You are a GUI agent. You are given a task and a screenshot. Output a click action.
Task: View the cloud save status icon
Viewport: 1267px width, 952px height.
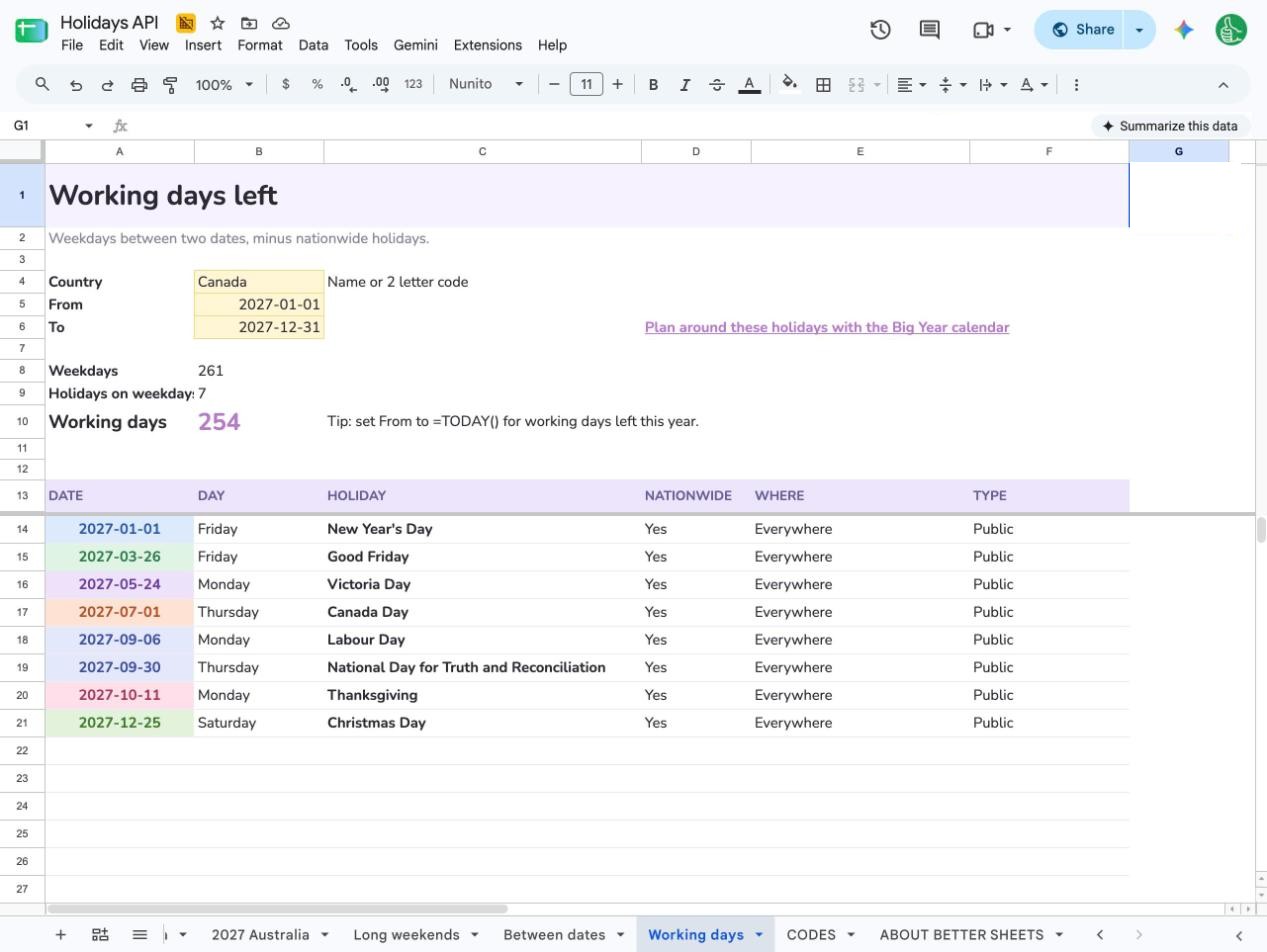click(281, 23)
